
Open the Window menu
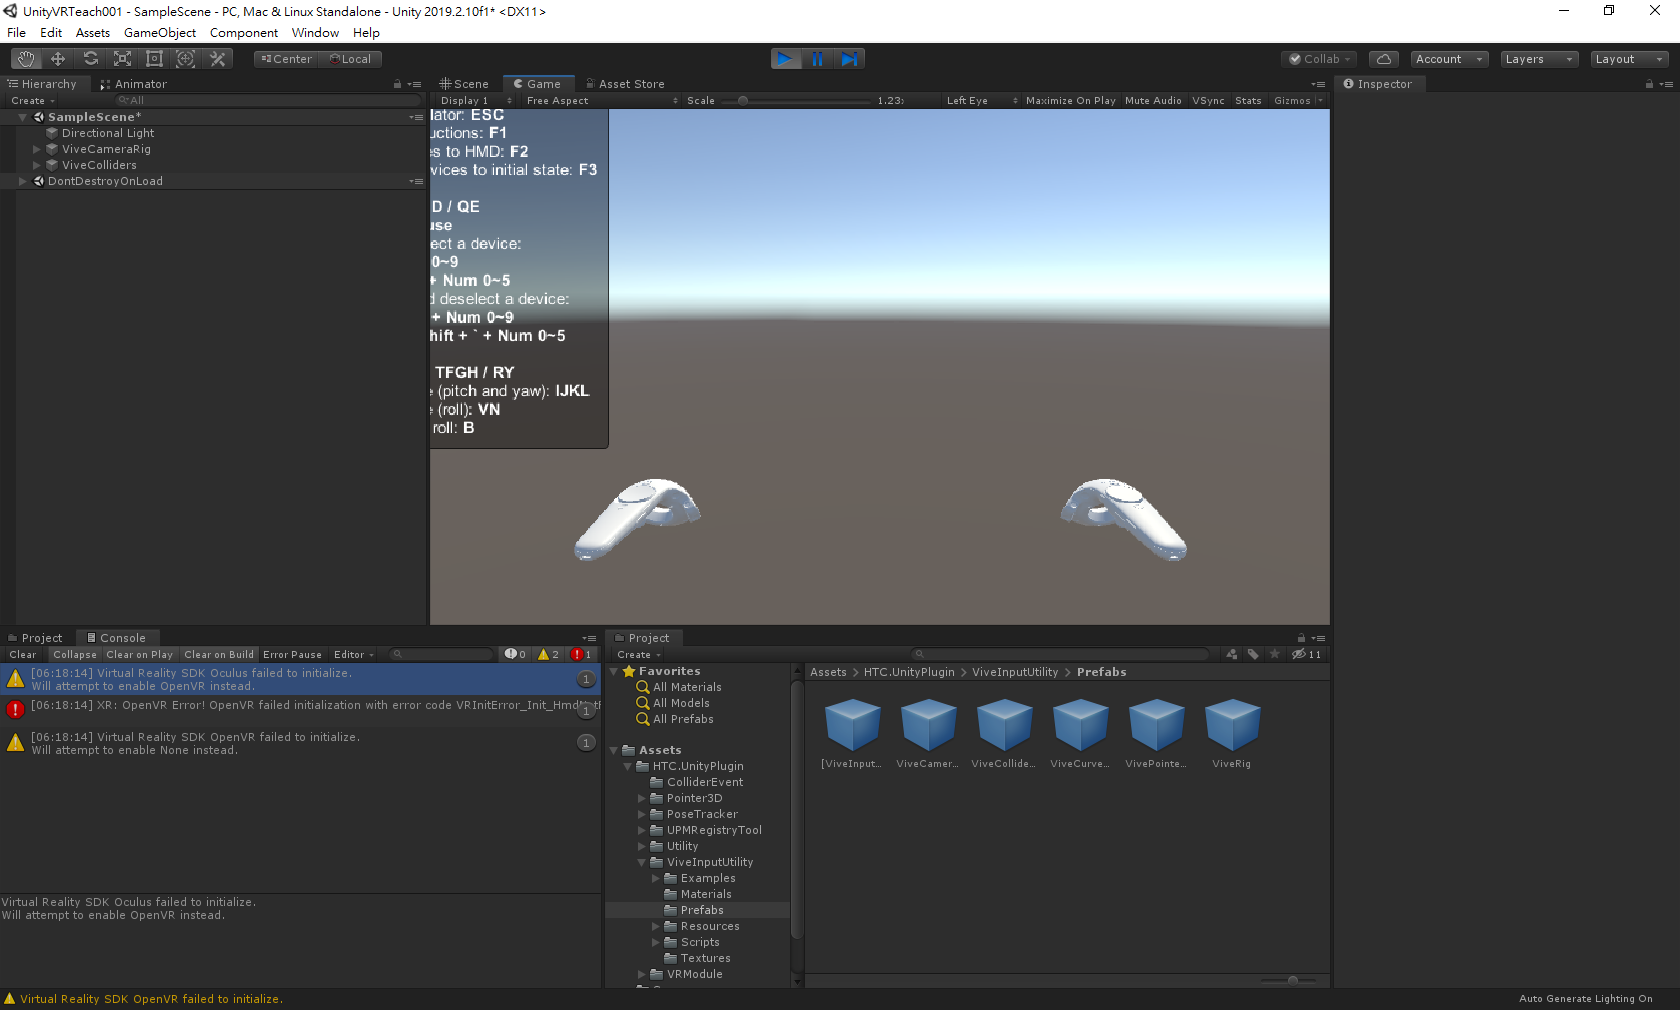(x=315, y=33)
